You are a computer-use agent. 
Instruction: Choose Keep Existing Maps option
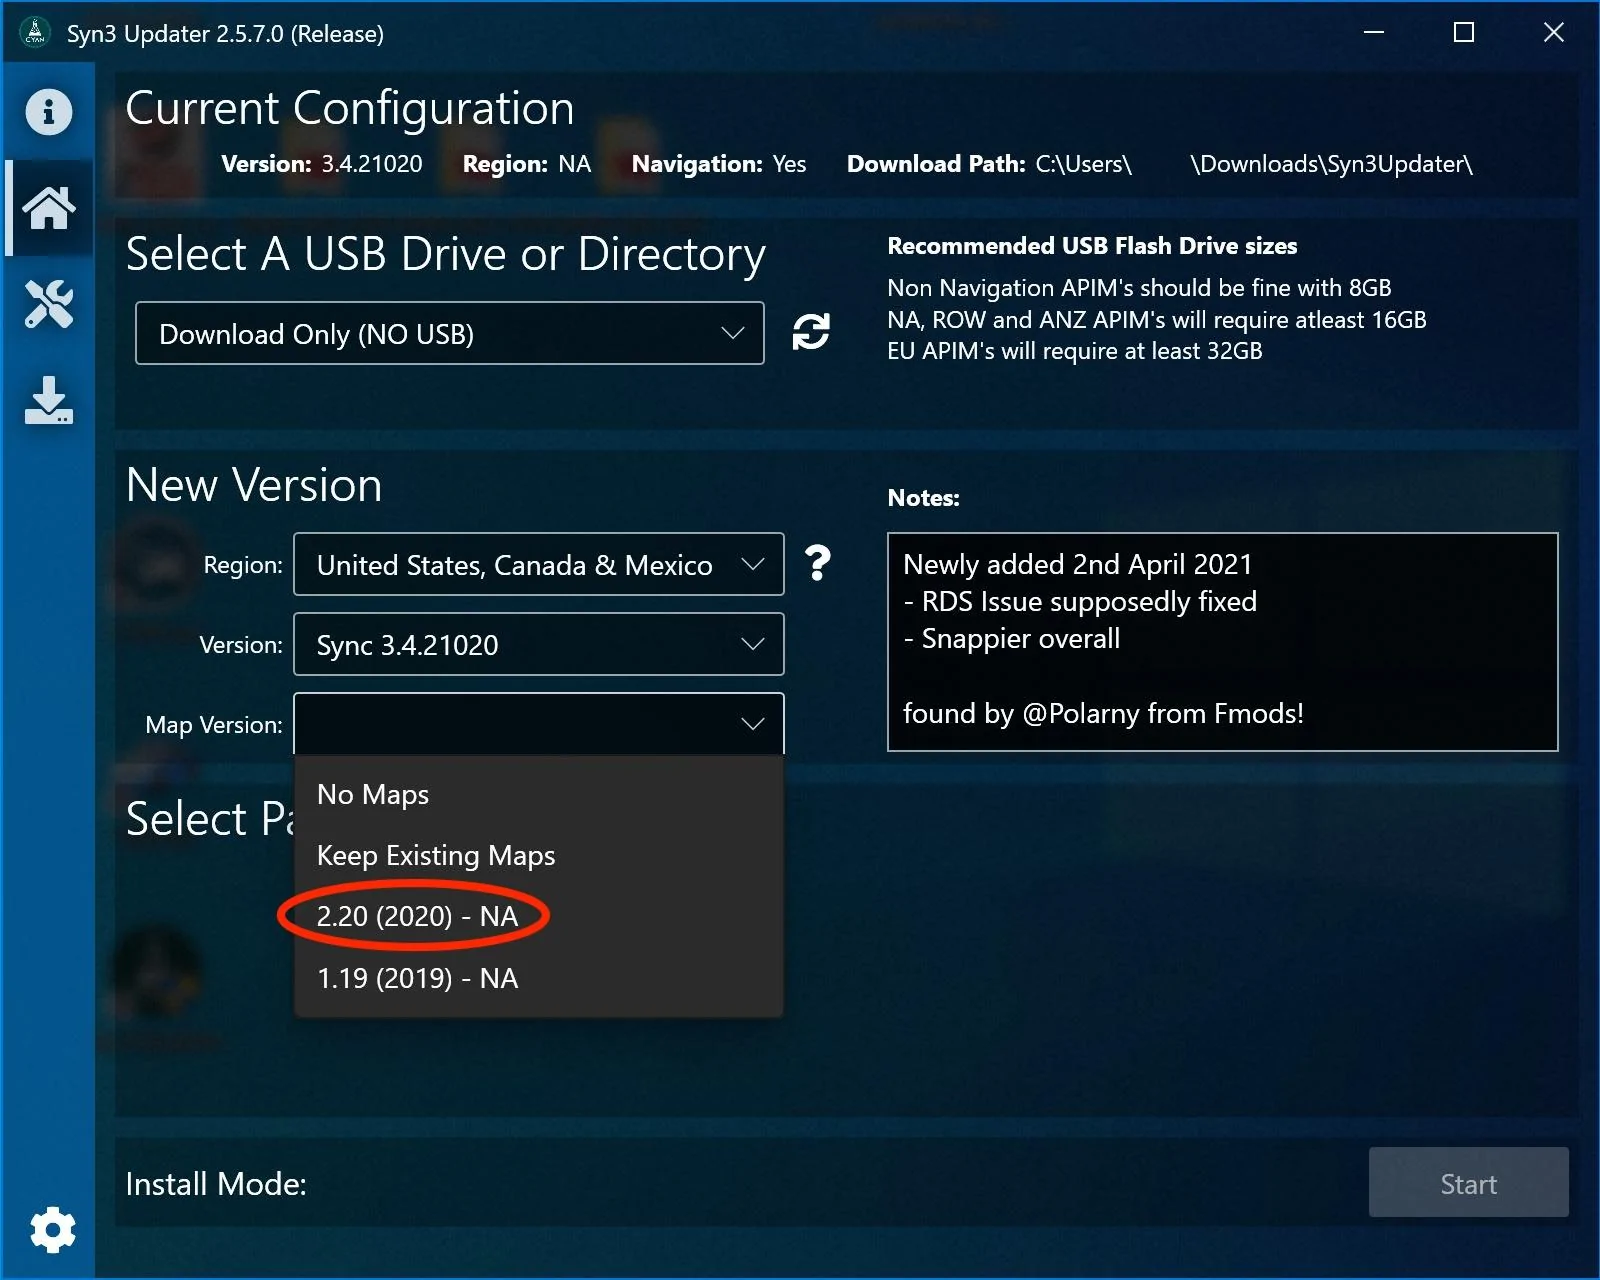click(x=539, y=856)
